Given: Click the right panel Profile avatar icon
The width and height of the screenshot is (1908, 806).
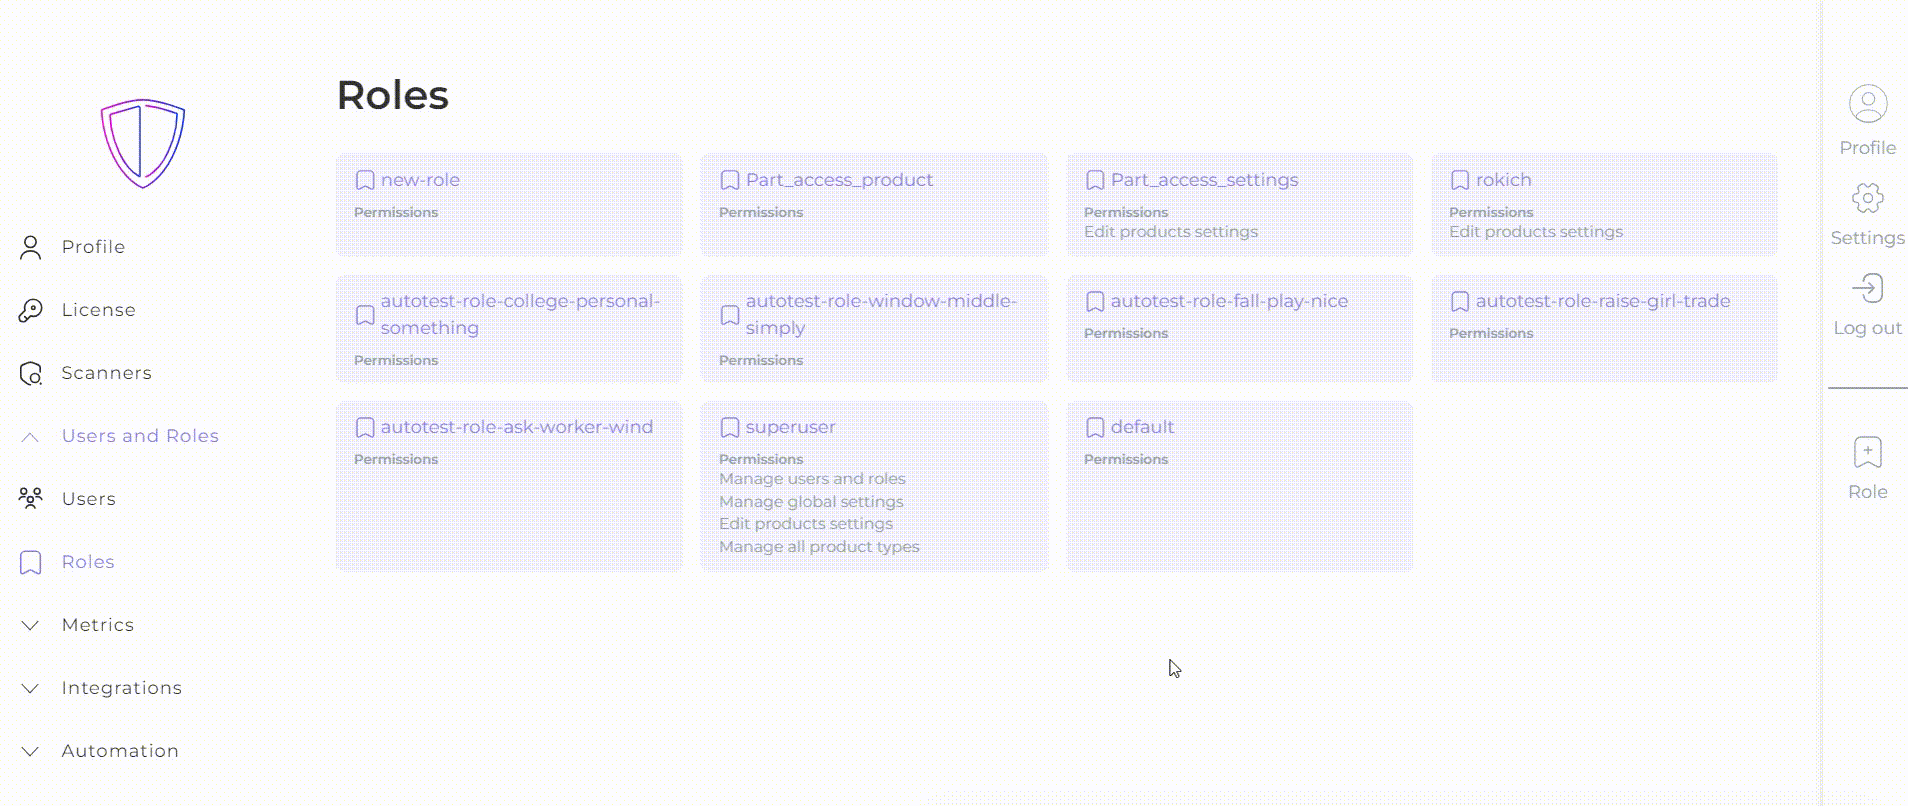Looking at the screenshot, I should pyautogui.click(x=1867, y=104).
